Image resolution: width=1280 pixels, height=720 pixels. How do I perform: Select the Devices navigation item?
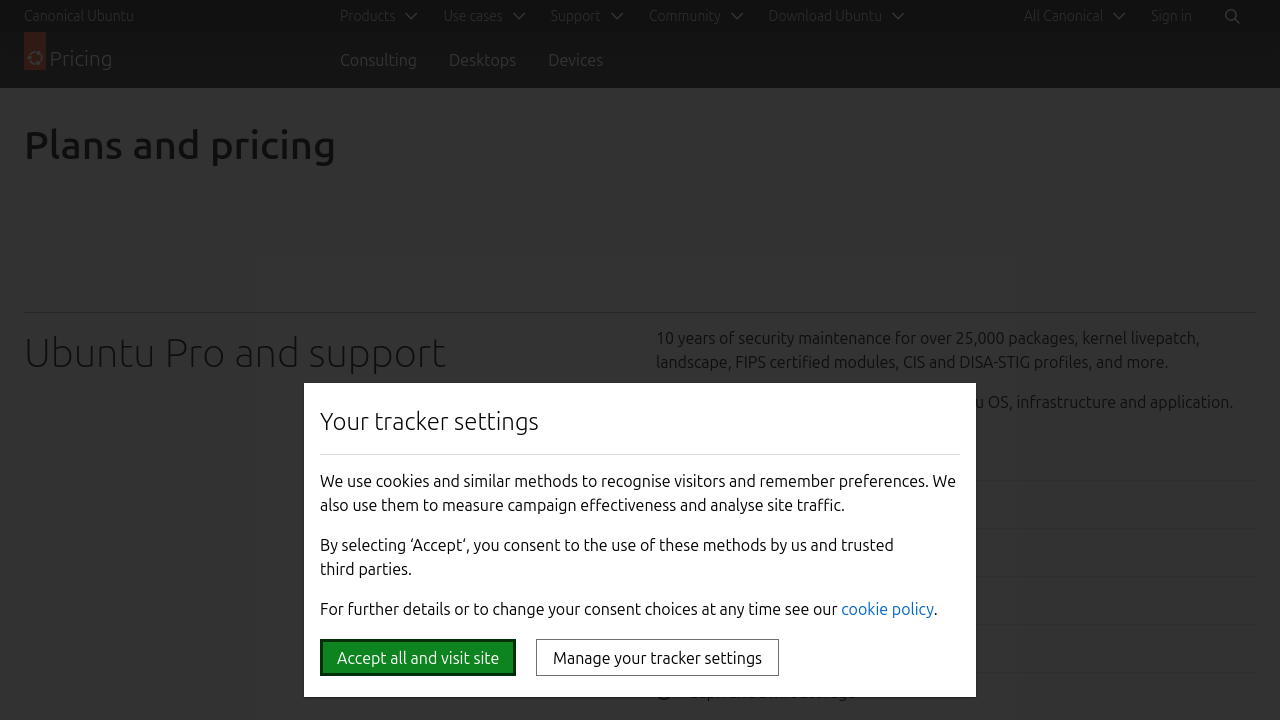[575, 60]
